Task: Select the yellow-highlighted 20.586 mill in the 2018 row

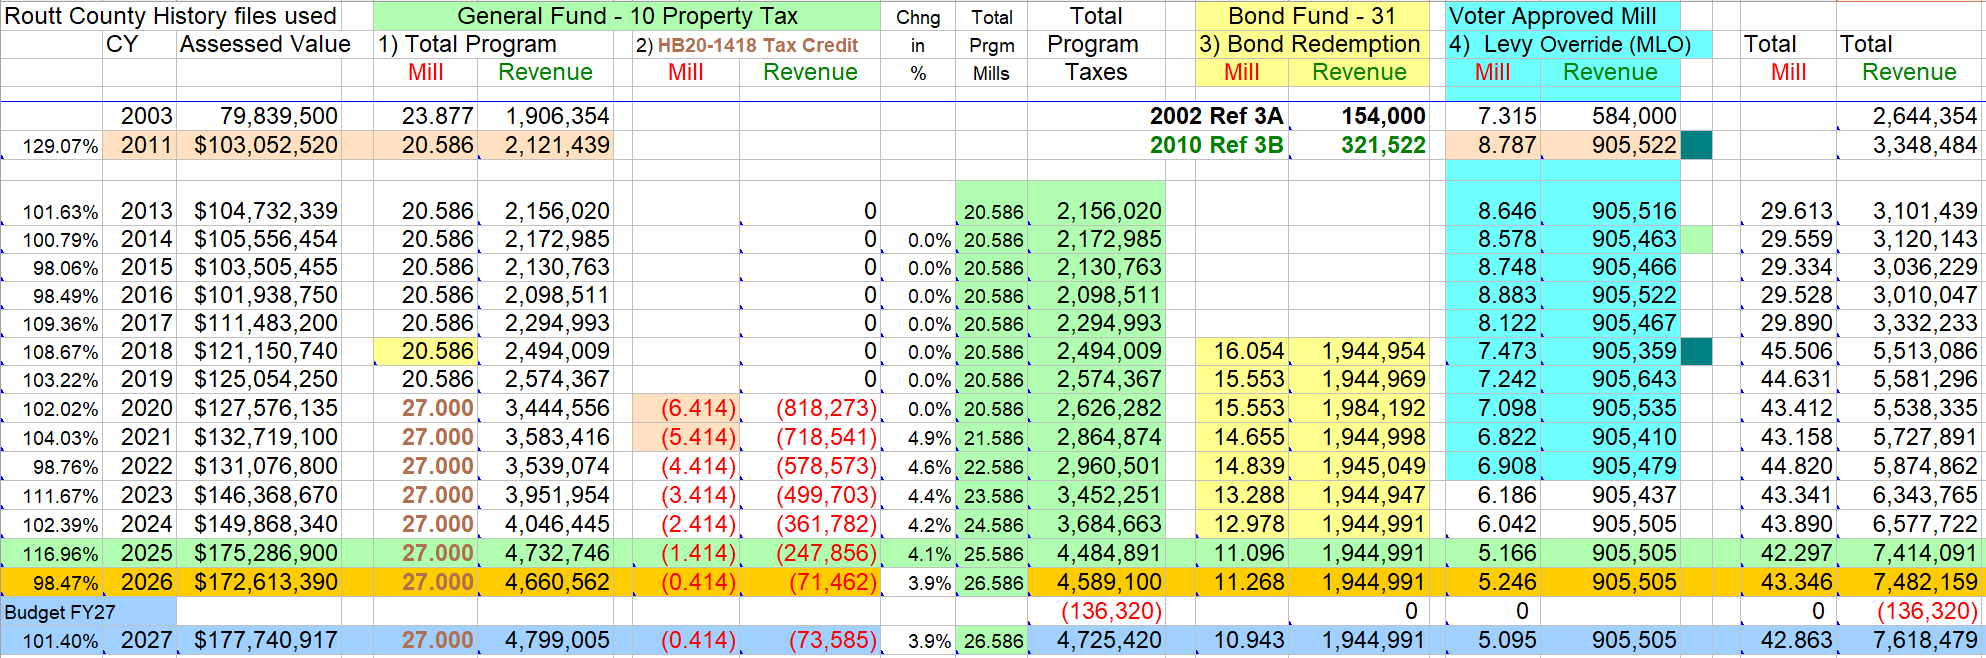Action: pyautogui.click(x=425, y=351)
